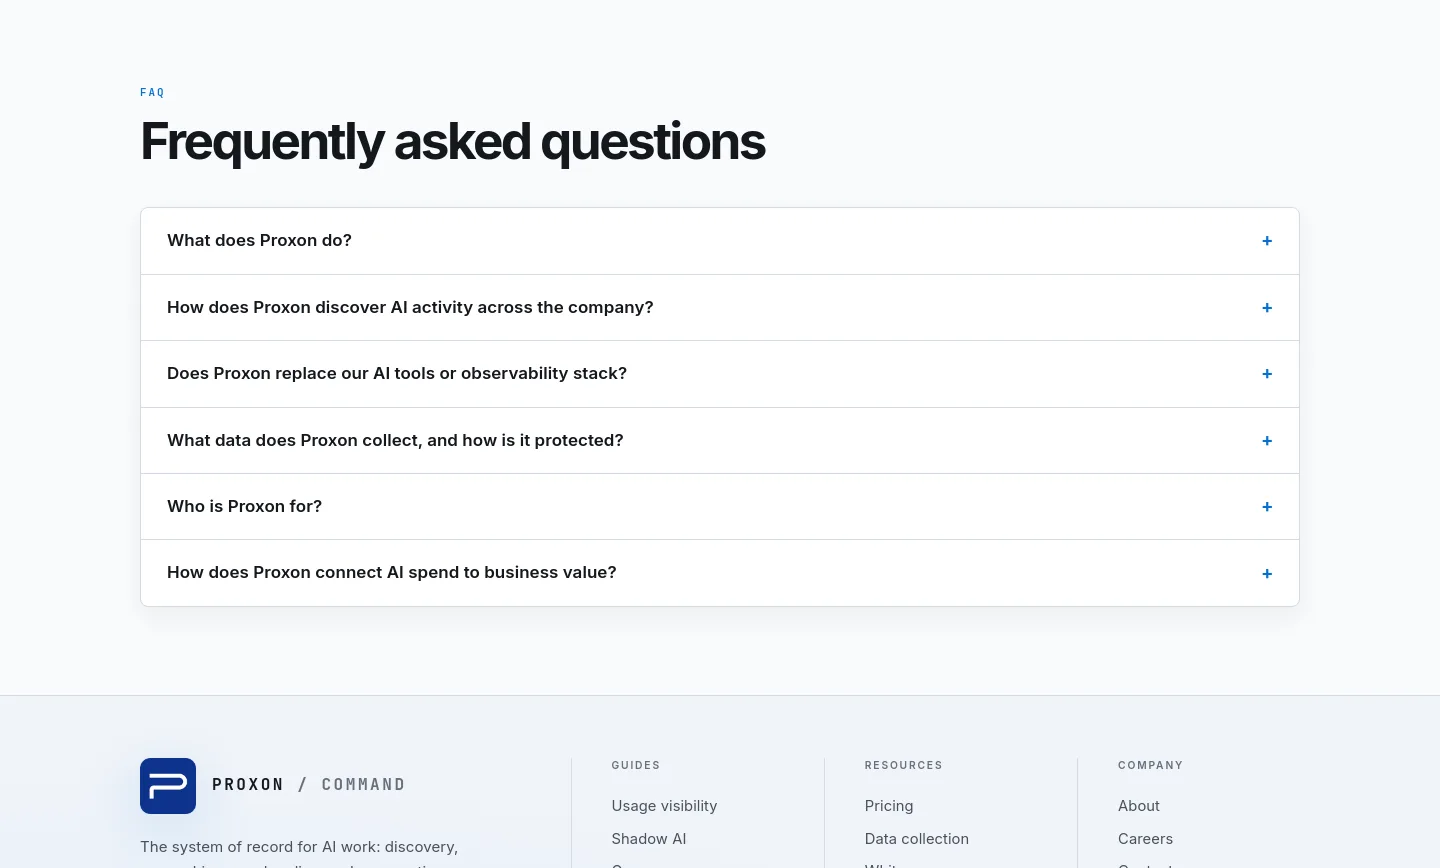The image size is (1440, 868).
Task: Open the 'Who is Proxon for?' question
Action: pyautogui.click(x=720, y=507)
